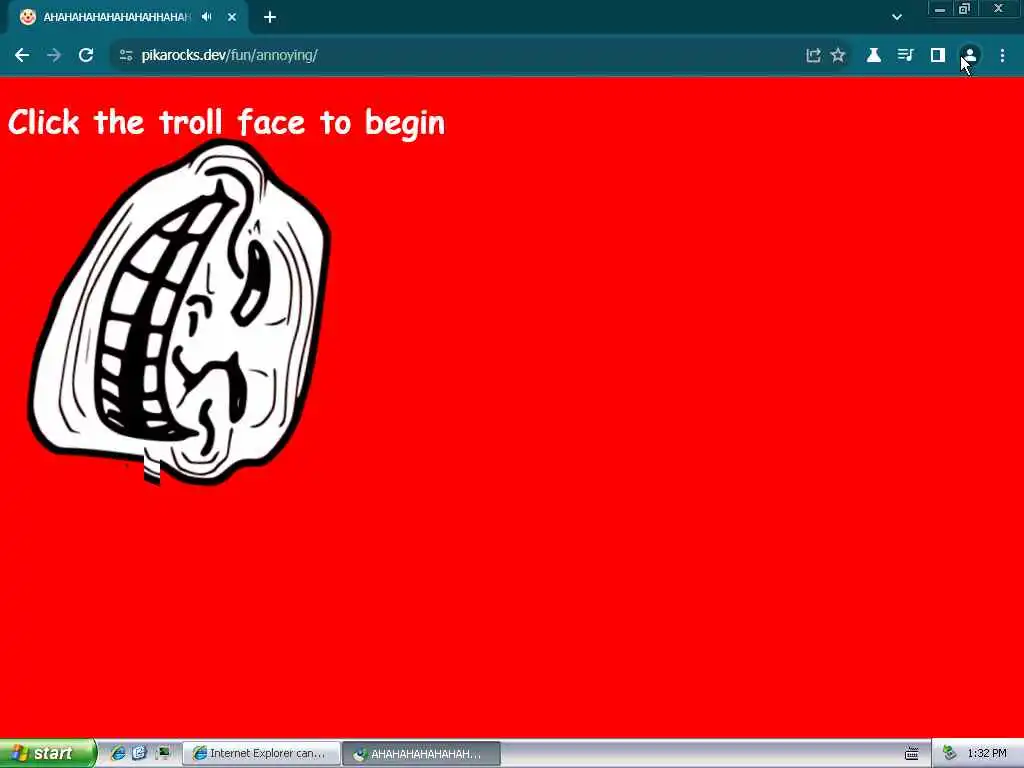Click the system tray network icon
The height and width of the screenshot is (768, 1024).
click(x=950, y=753)
